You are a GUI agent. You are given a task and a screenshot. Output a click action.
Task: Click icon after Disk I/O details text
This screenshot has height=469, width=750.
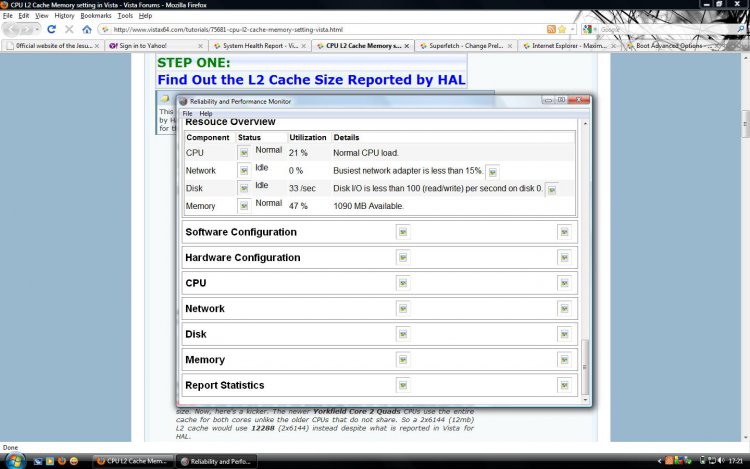pos(551,190)
